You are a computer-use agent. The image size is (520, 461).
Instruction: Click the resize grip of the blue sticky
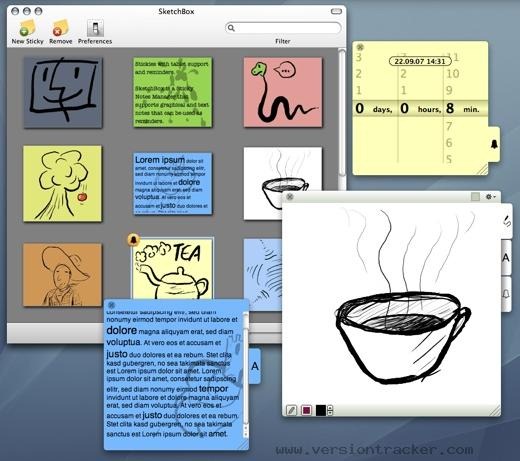[x=243, y=444]
